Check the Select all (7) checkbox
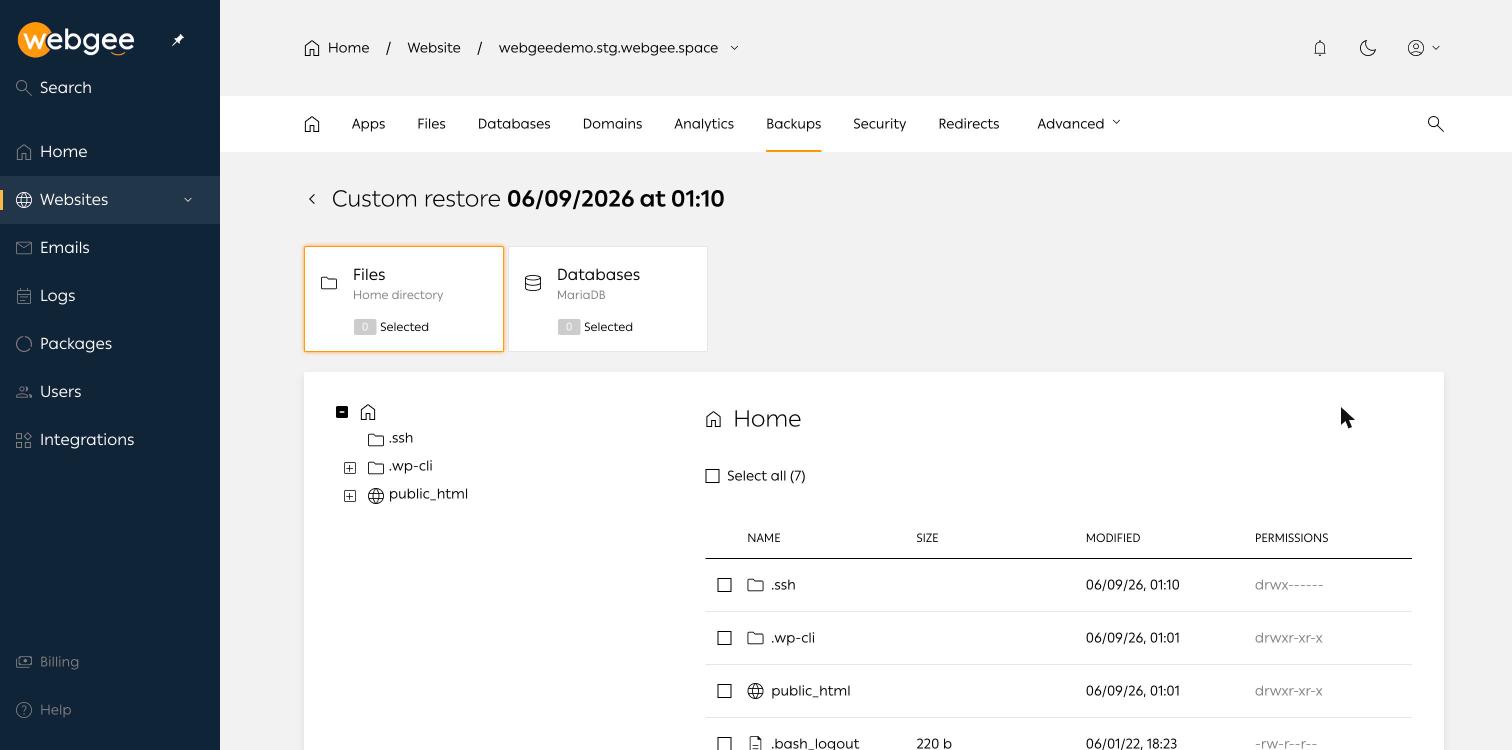The image size is (1512, 750). (x=712, y=476)
